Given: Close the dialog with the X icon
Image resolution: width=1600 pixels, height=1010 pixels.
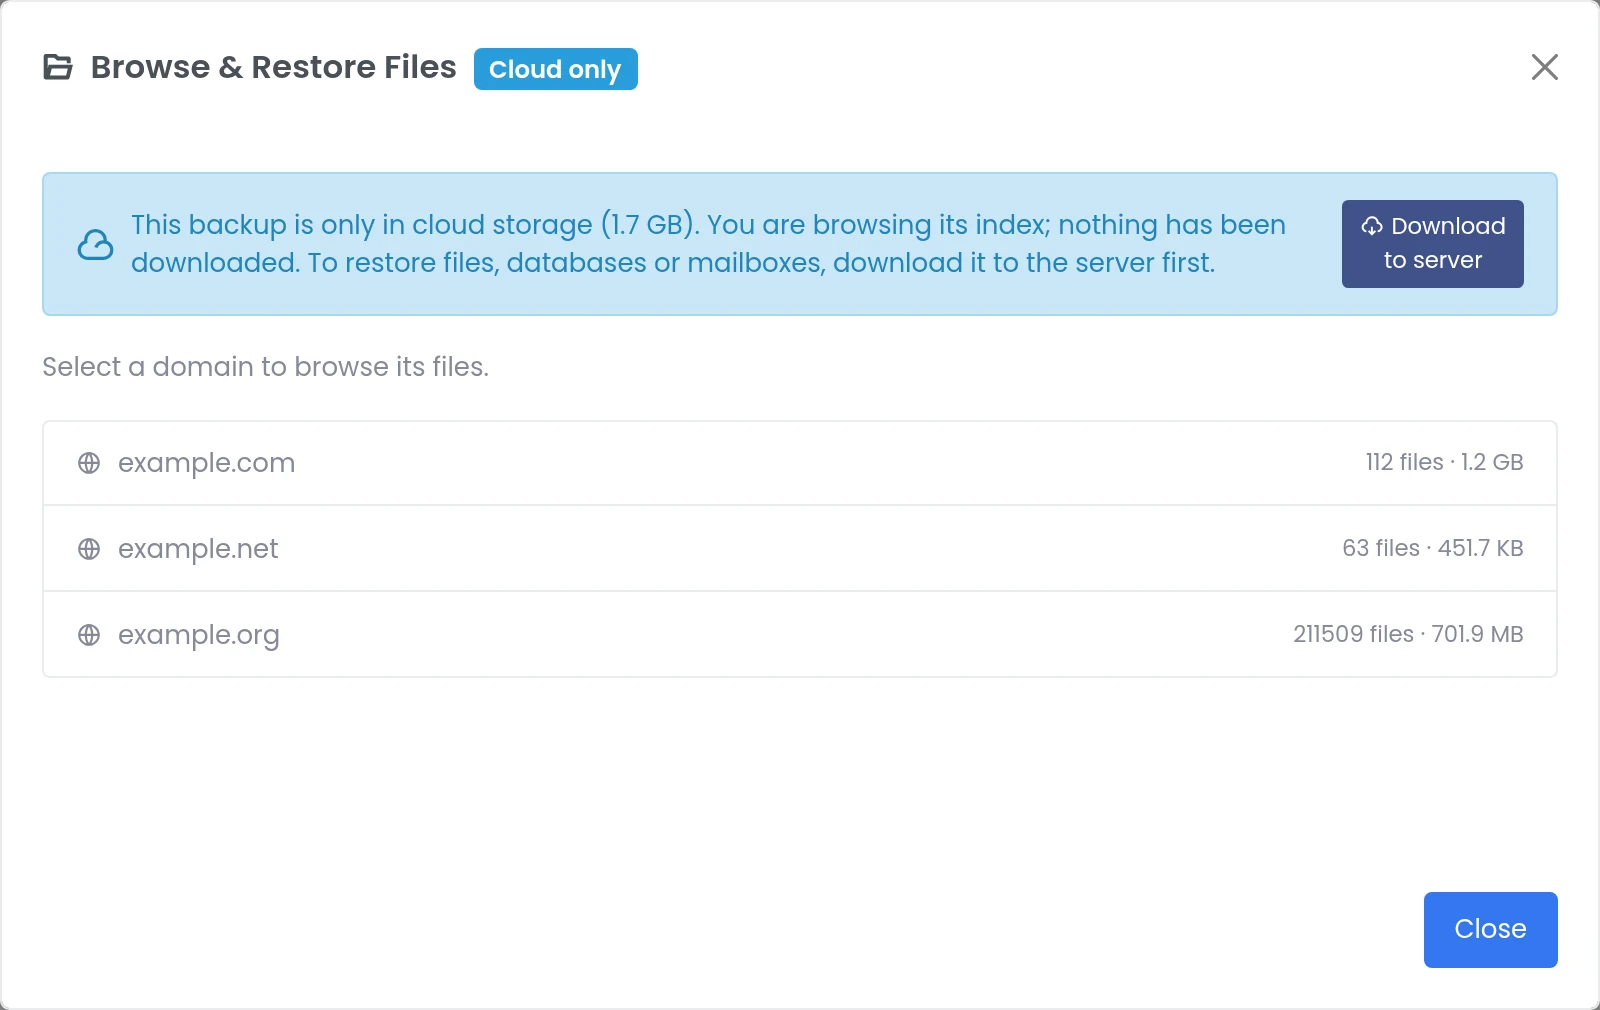Looking at the screenshot, I should 1544,67.
